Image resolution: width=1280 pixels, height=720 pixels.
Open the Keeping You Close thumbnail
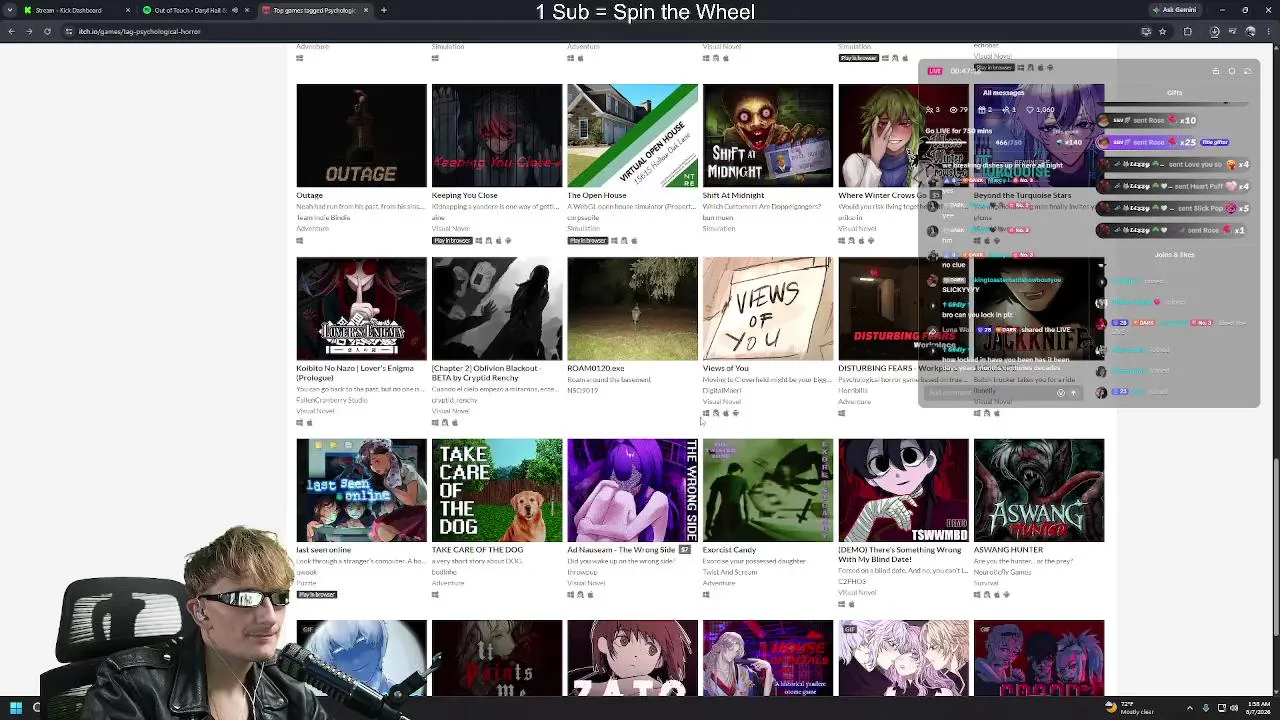(497, 135)
